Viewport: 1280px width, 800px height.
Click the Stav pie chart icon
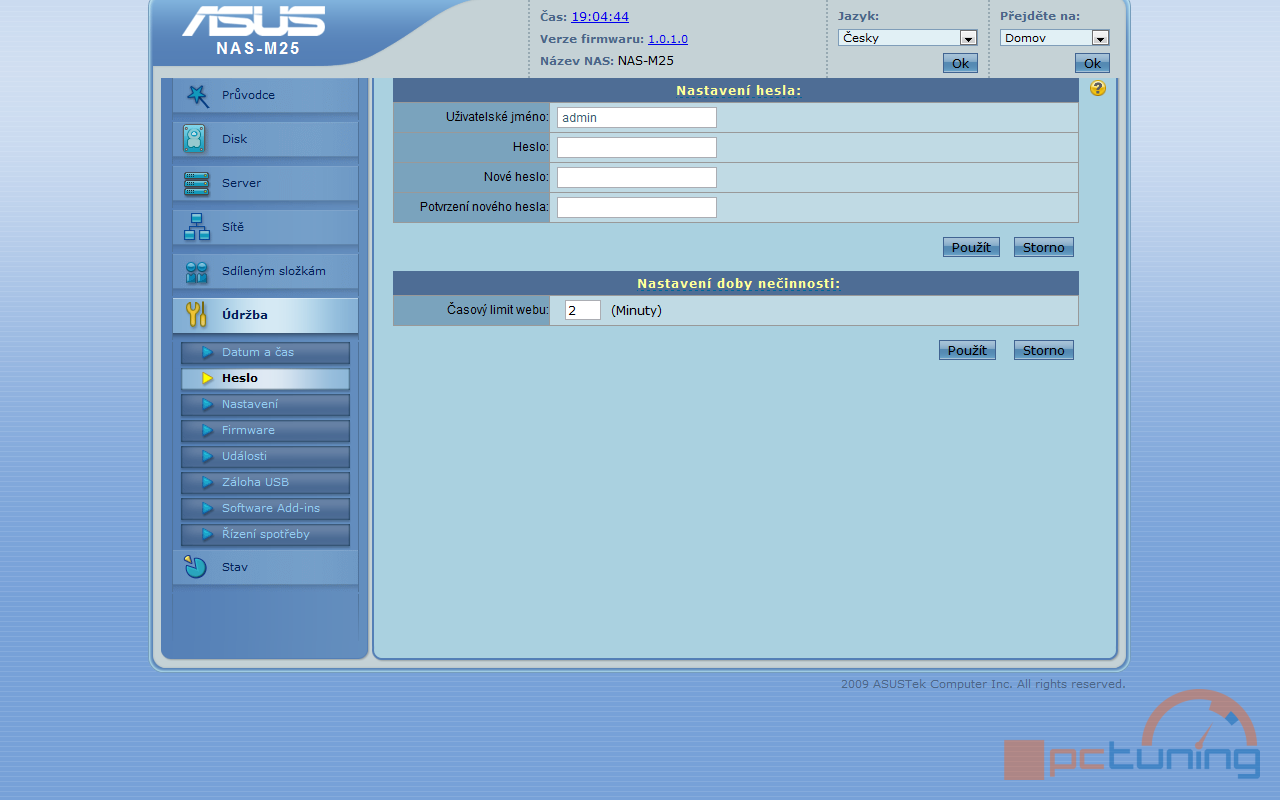[x=196, y=567]
